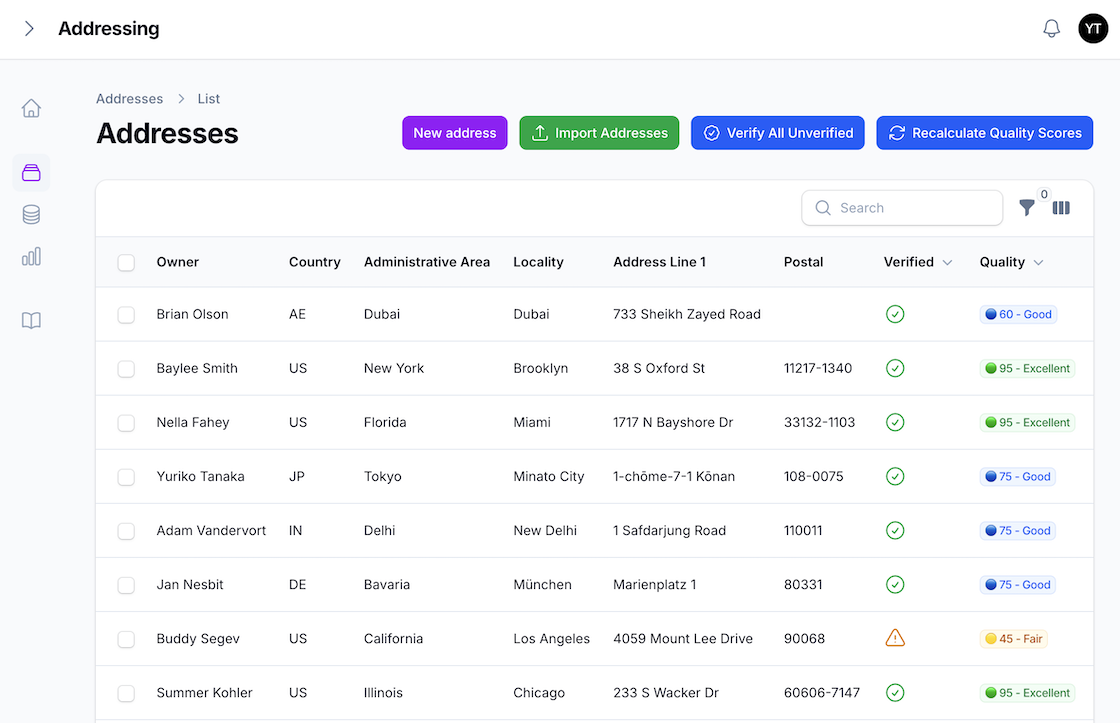Open the Brian Olson owner cell
The height and width of the screenshot is (723, 1120).
tap(192, 314)
